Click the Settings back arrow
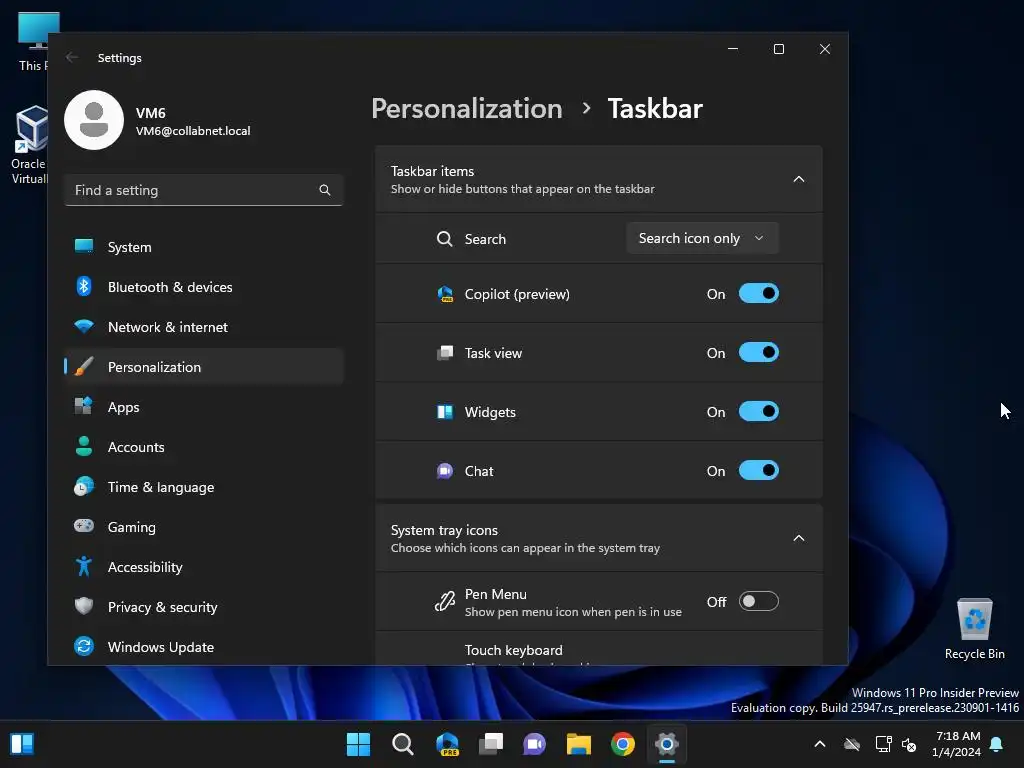 (72, 57)
